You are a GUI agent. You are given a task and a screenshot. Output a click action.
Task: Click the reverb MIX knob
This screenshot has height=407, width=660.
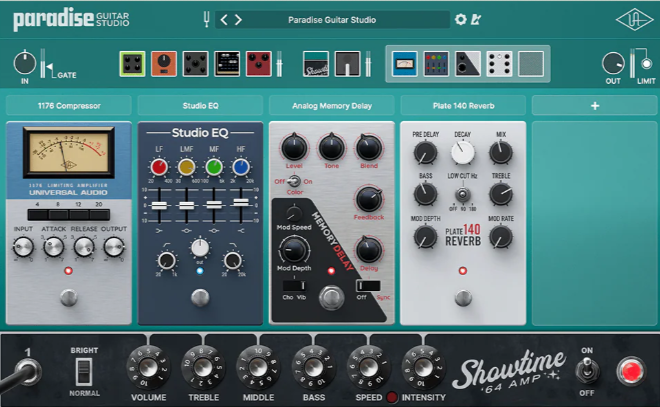click(x=500, y=152)
